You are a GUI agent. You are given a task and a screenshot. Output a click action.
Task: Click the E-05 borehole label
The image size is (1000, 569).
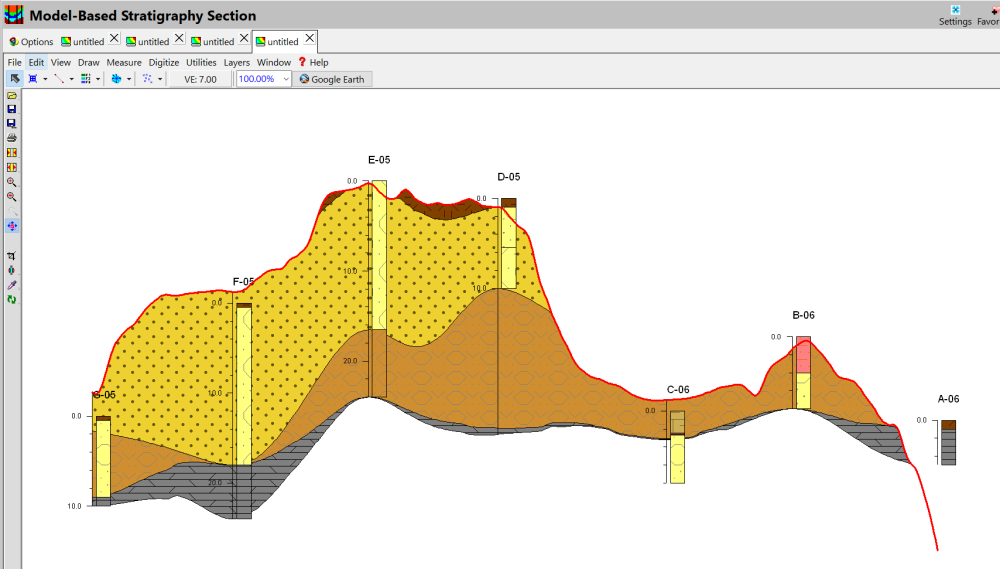coord(379,159)
